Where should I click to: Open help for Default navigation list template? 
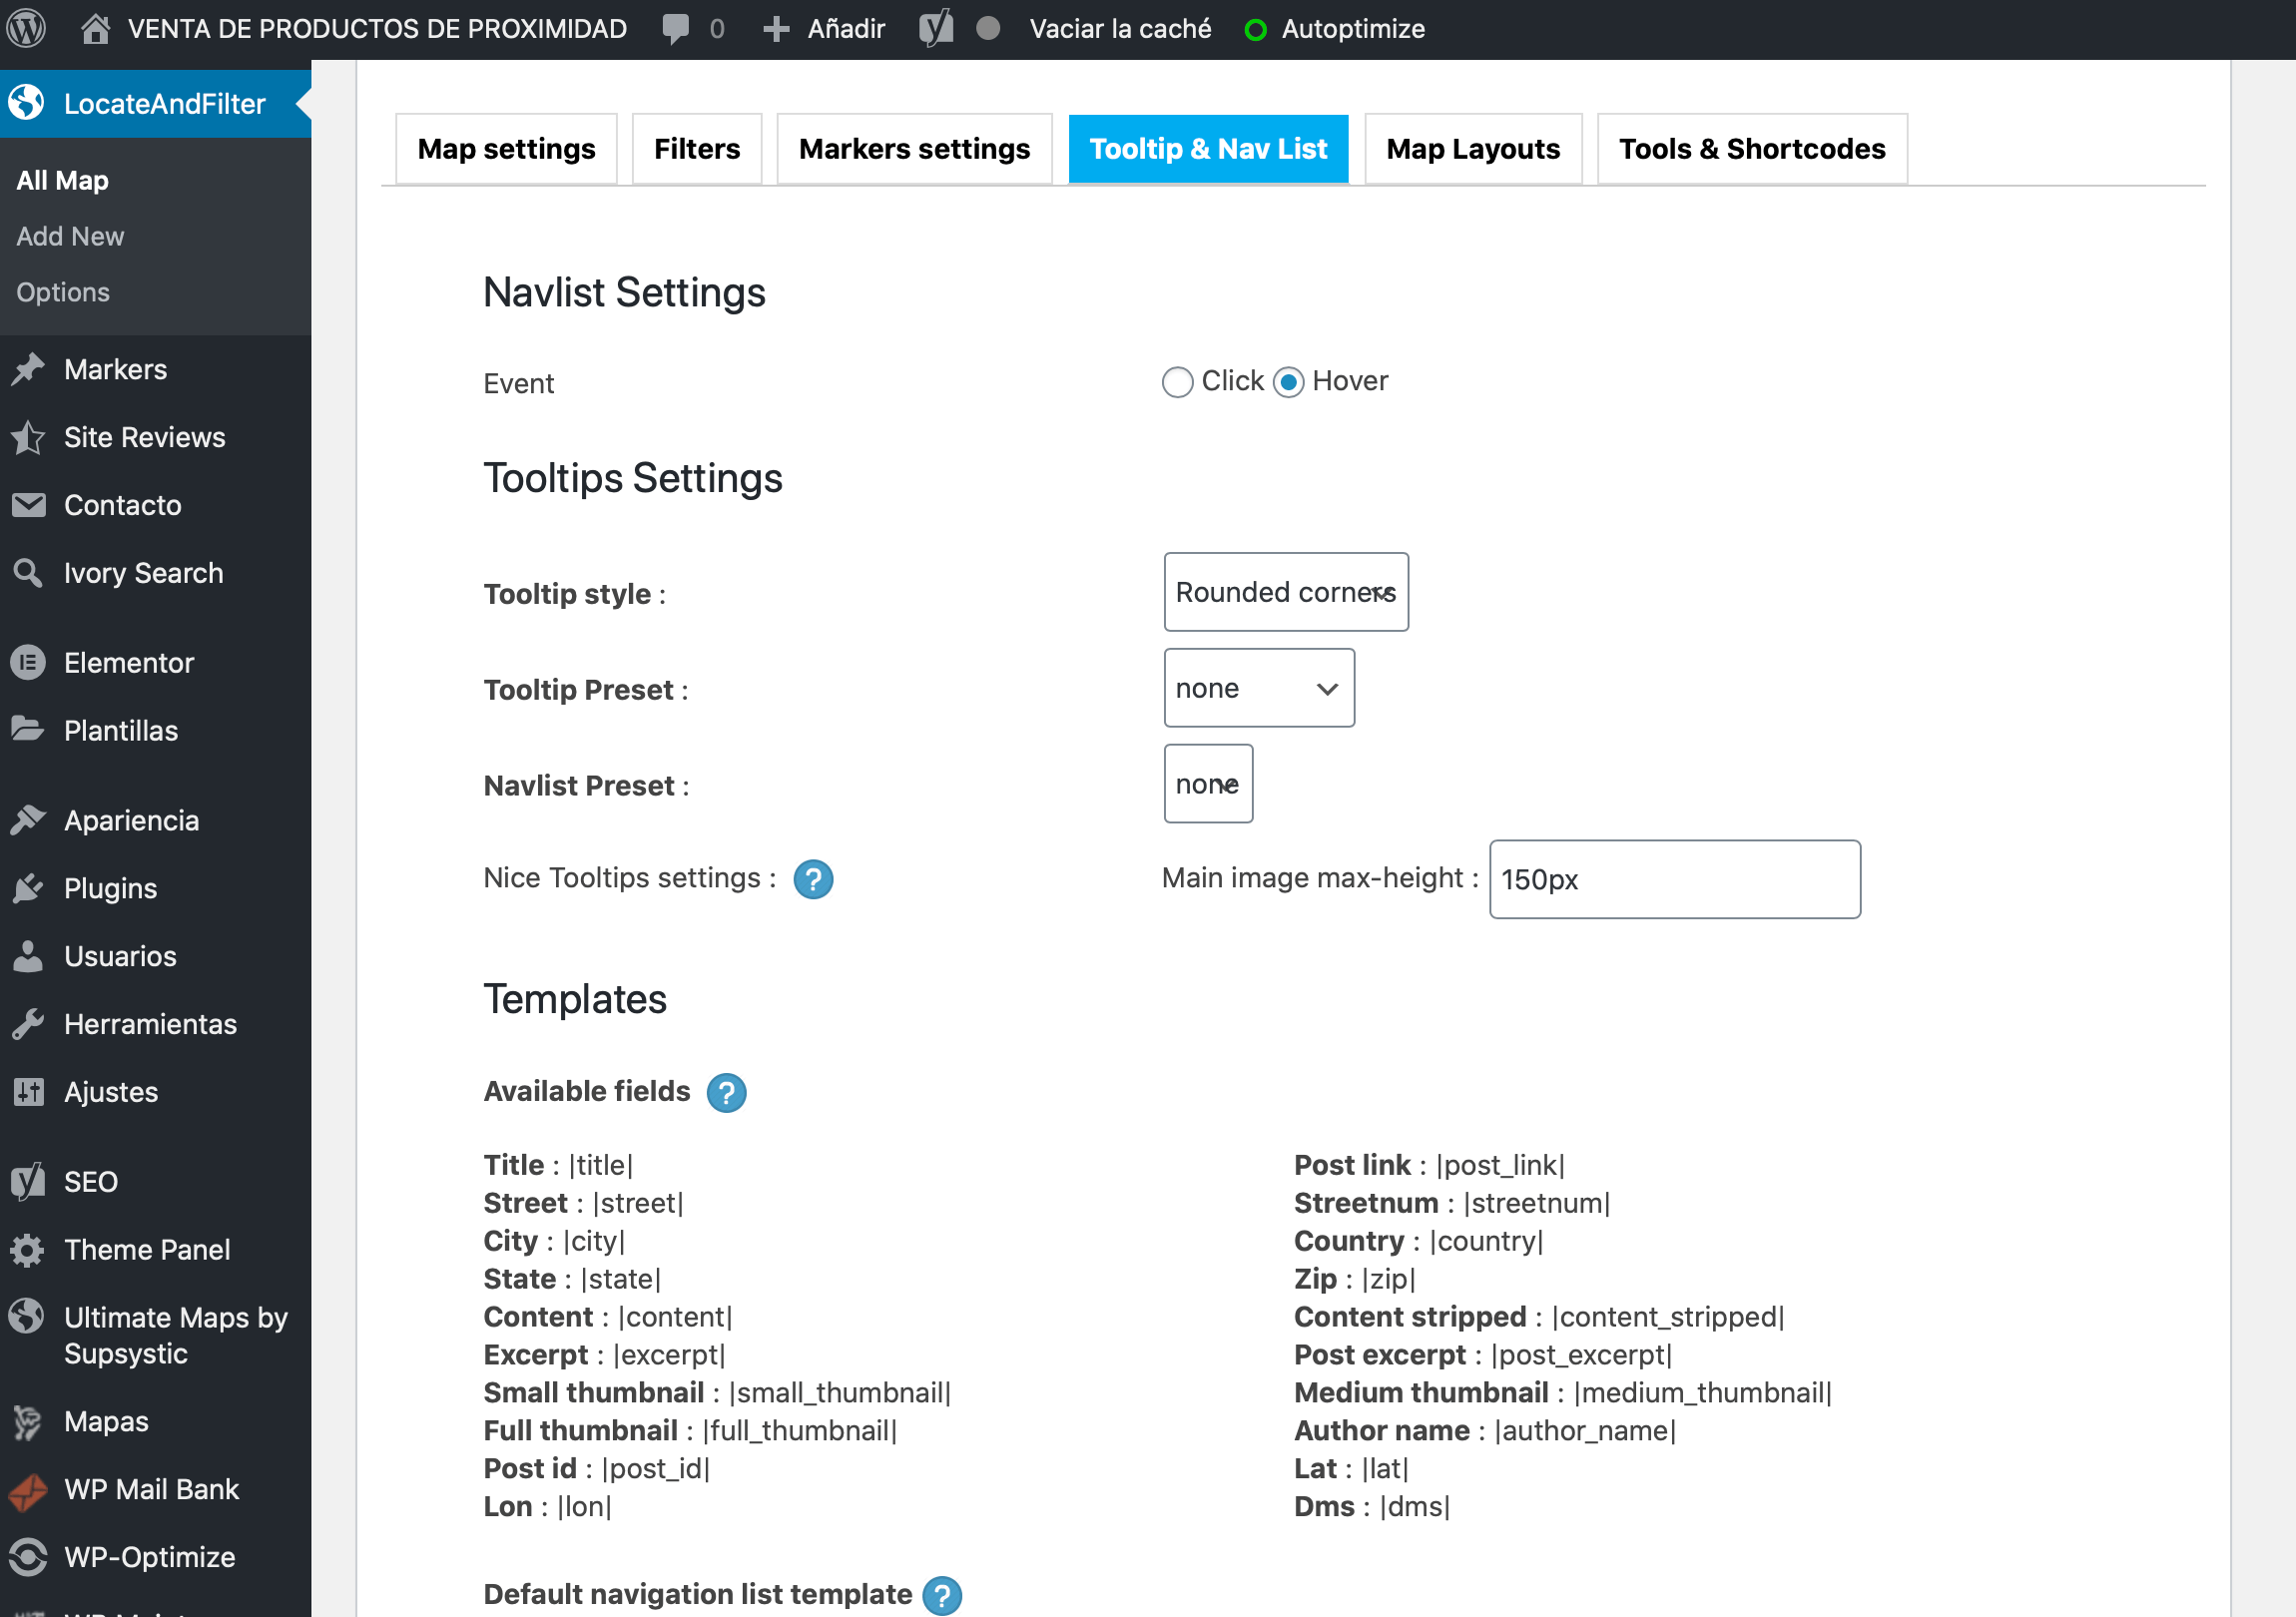pos(942,1595)
